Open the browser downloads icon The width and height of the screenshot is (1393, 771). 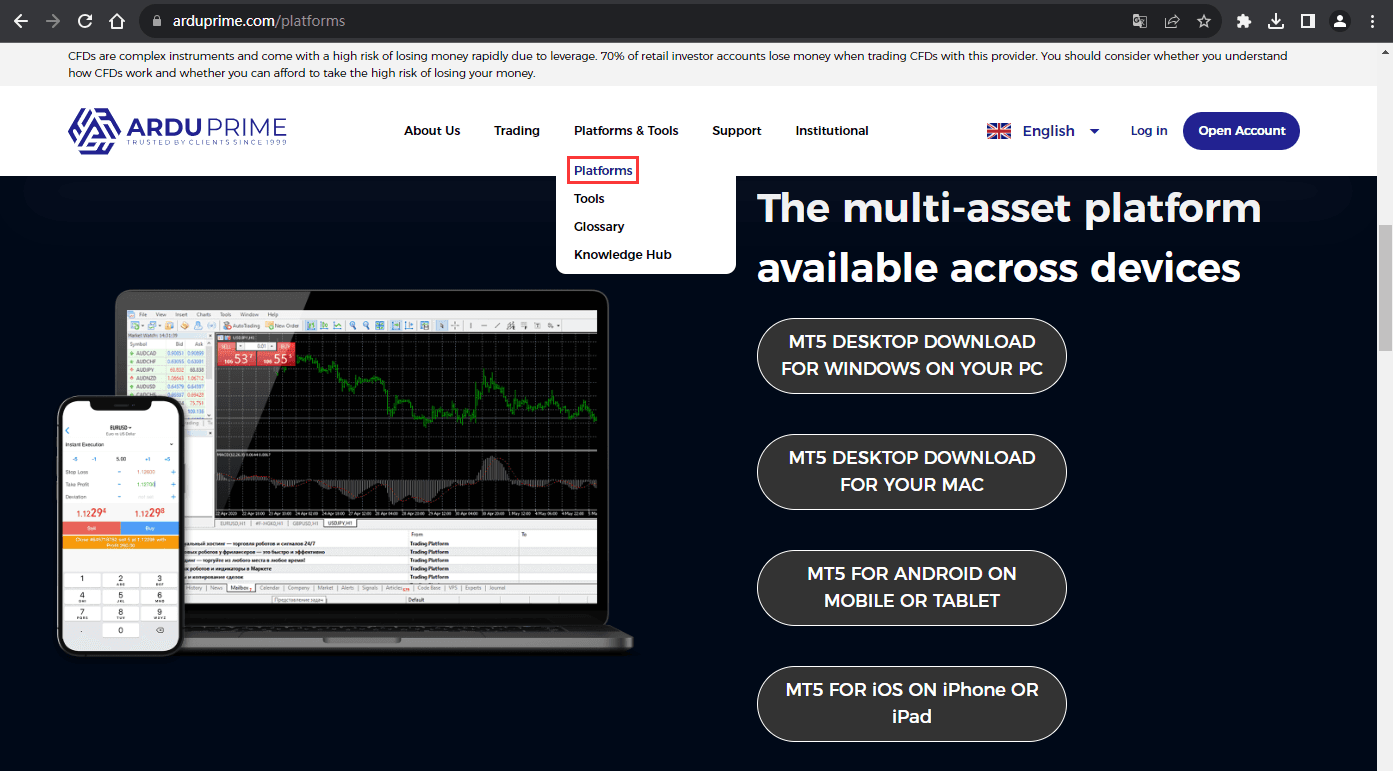click(x=1275, y=20)
